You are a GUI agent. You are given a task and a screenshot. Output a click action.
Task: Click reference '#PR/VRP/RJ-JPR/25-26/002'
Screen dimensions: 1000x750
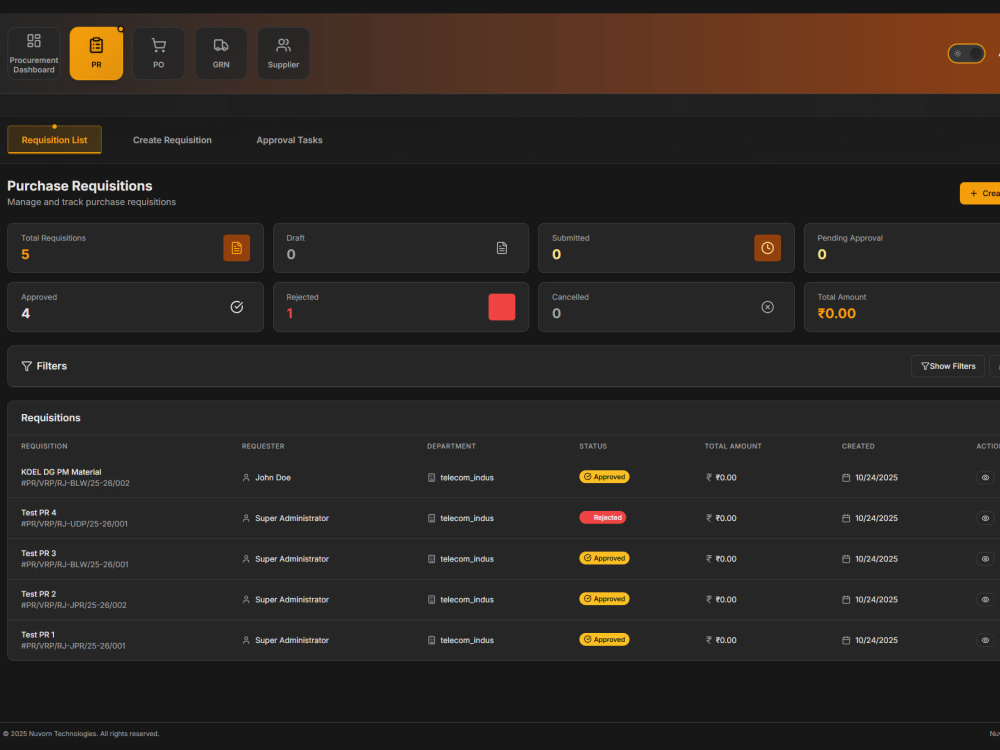pyautogui.click(x=74, y=605)
